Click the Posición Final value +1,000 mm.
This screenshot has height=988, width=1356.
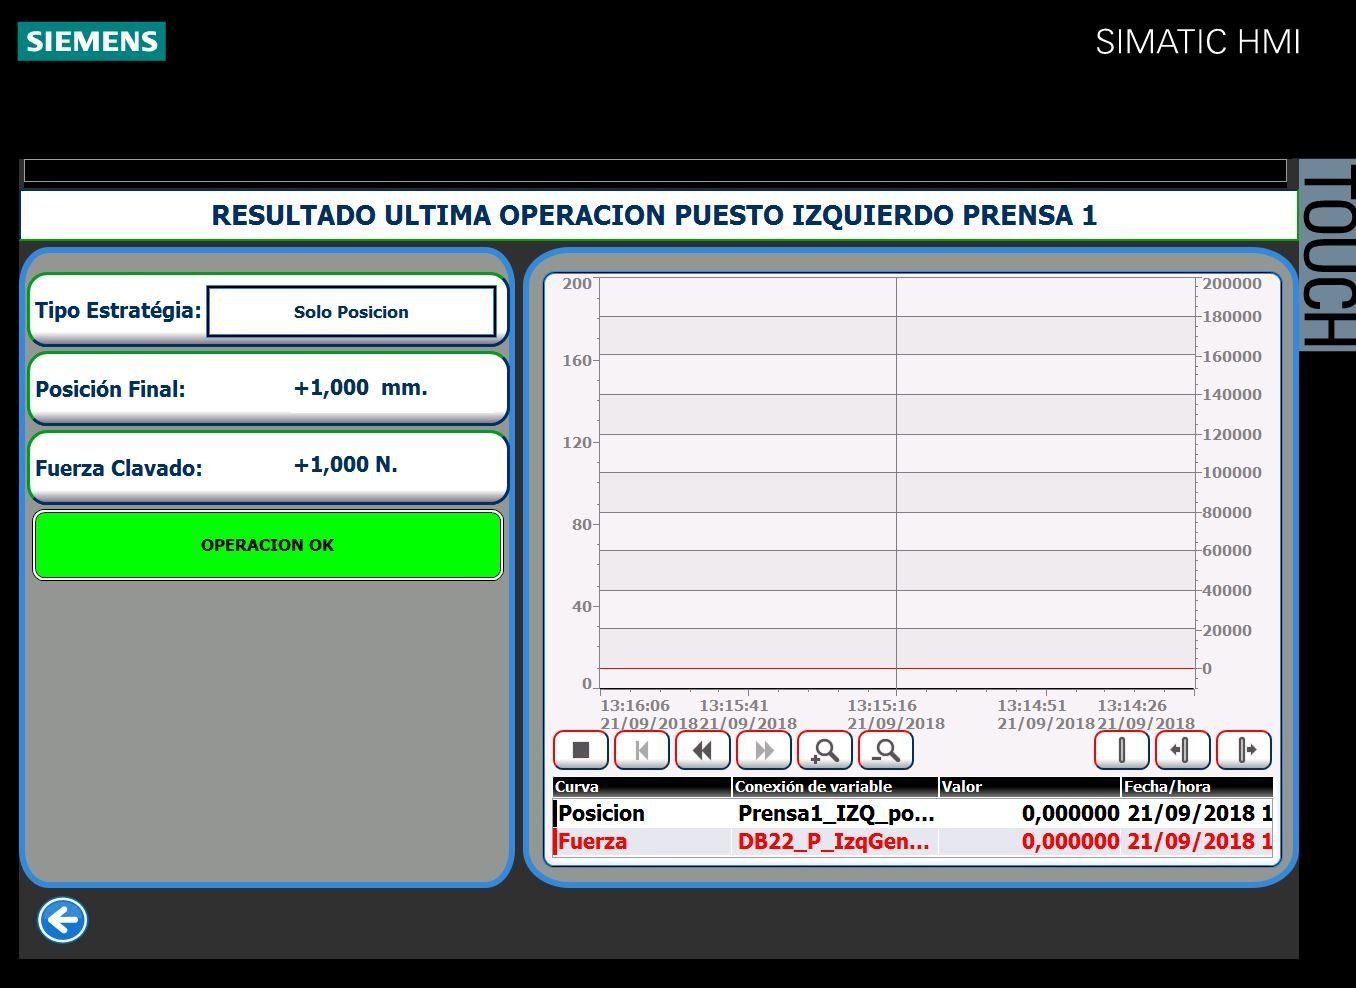(x=361, y=388)
